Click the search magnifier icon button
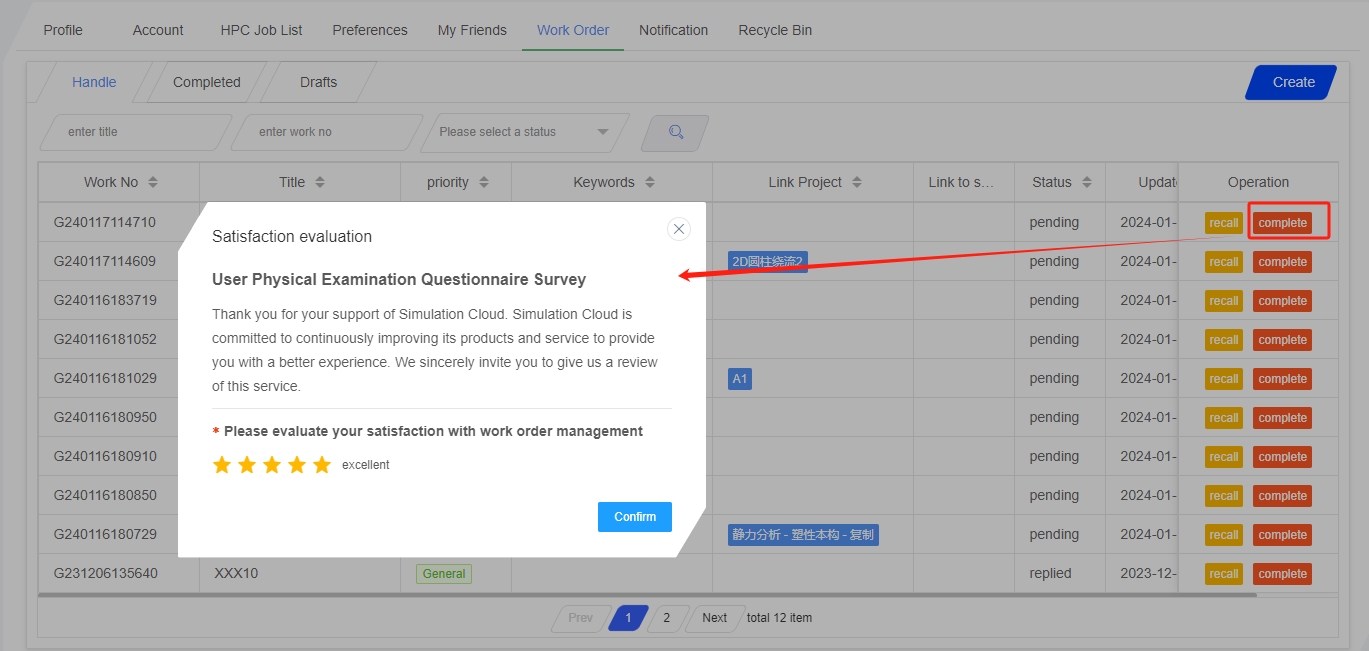 (x=676, y=132)
